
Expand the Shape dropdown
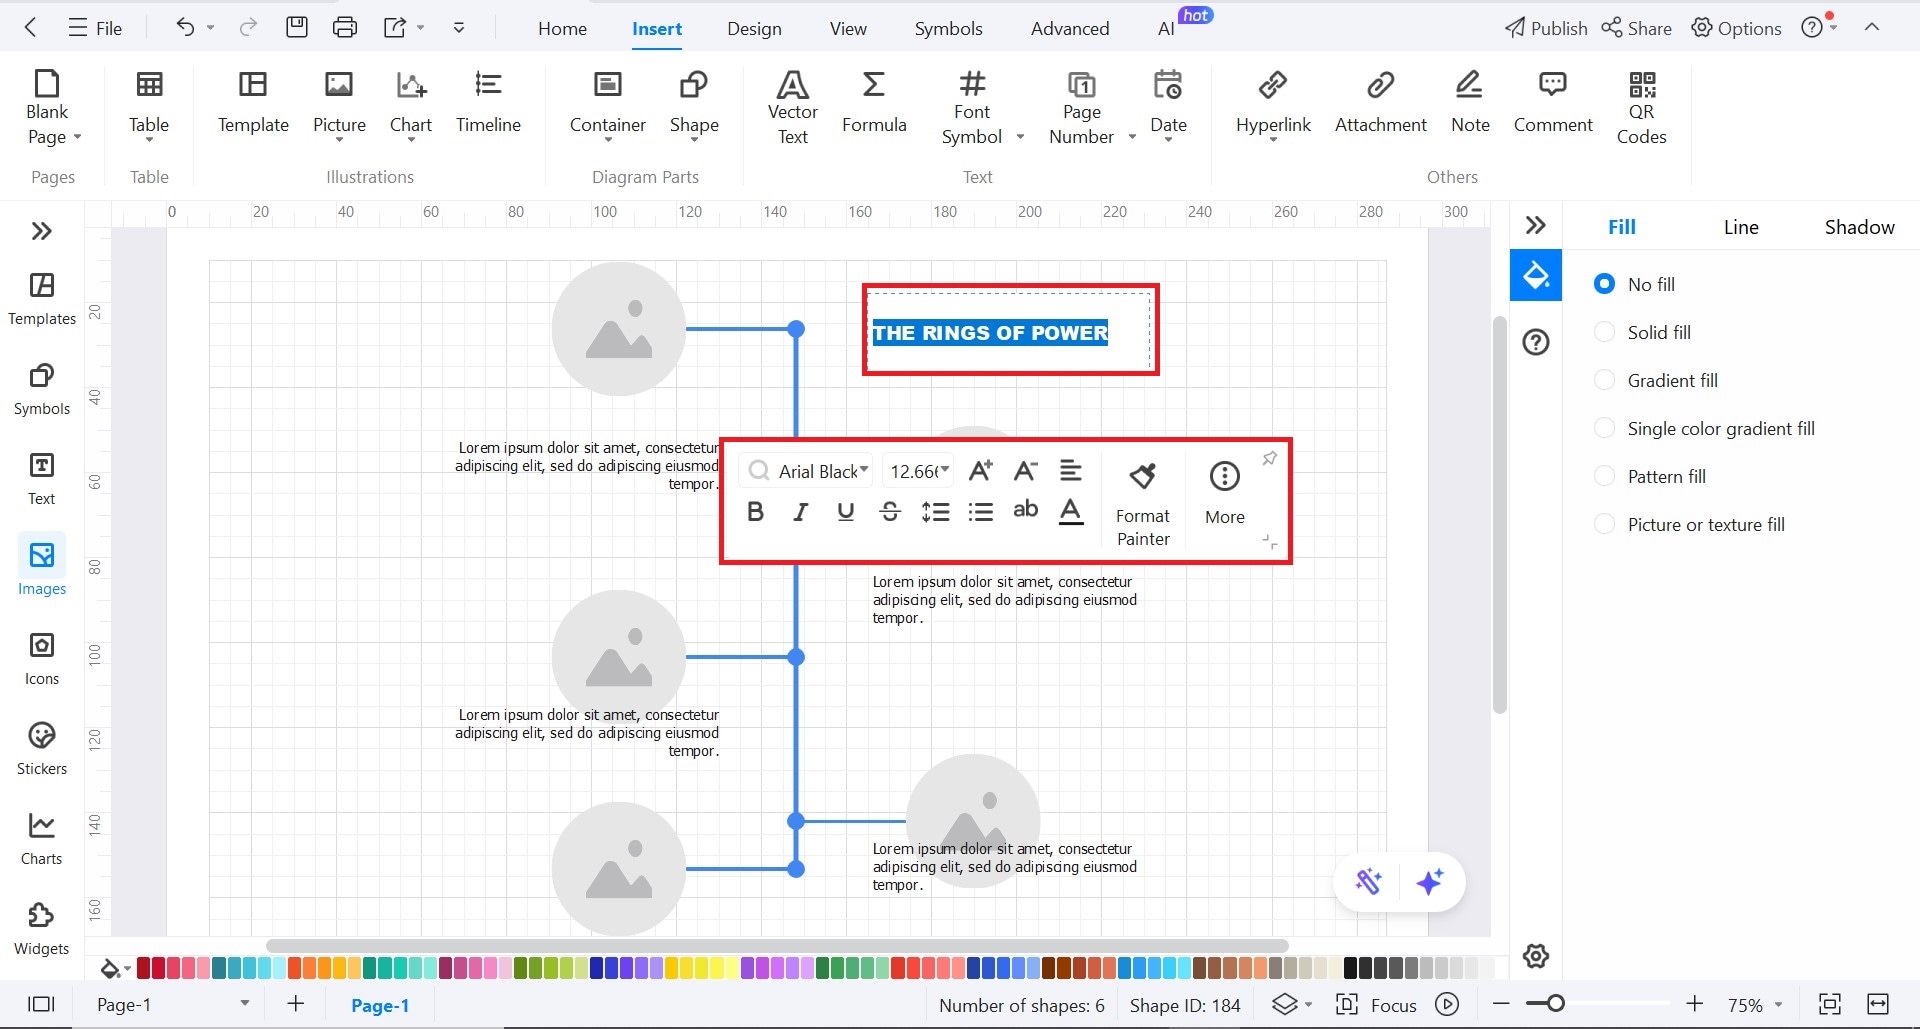(694, 140)
